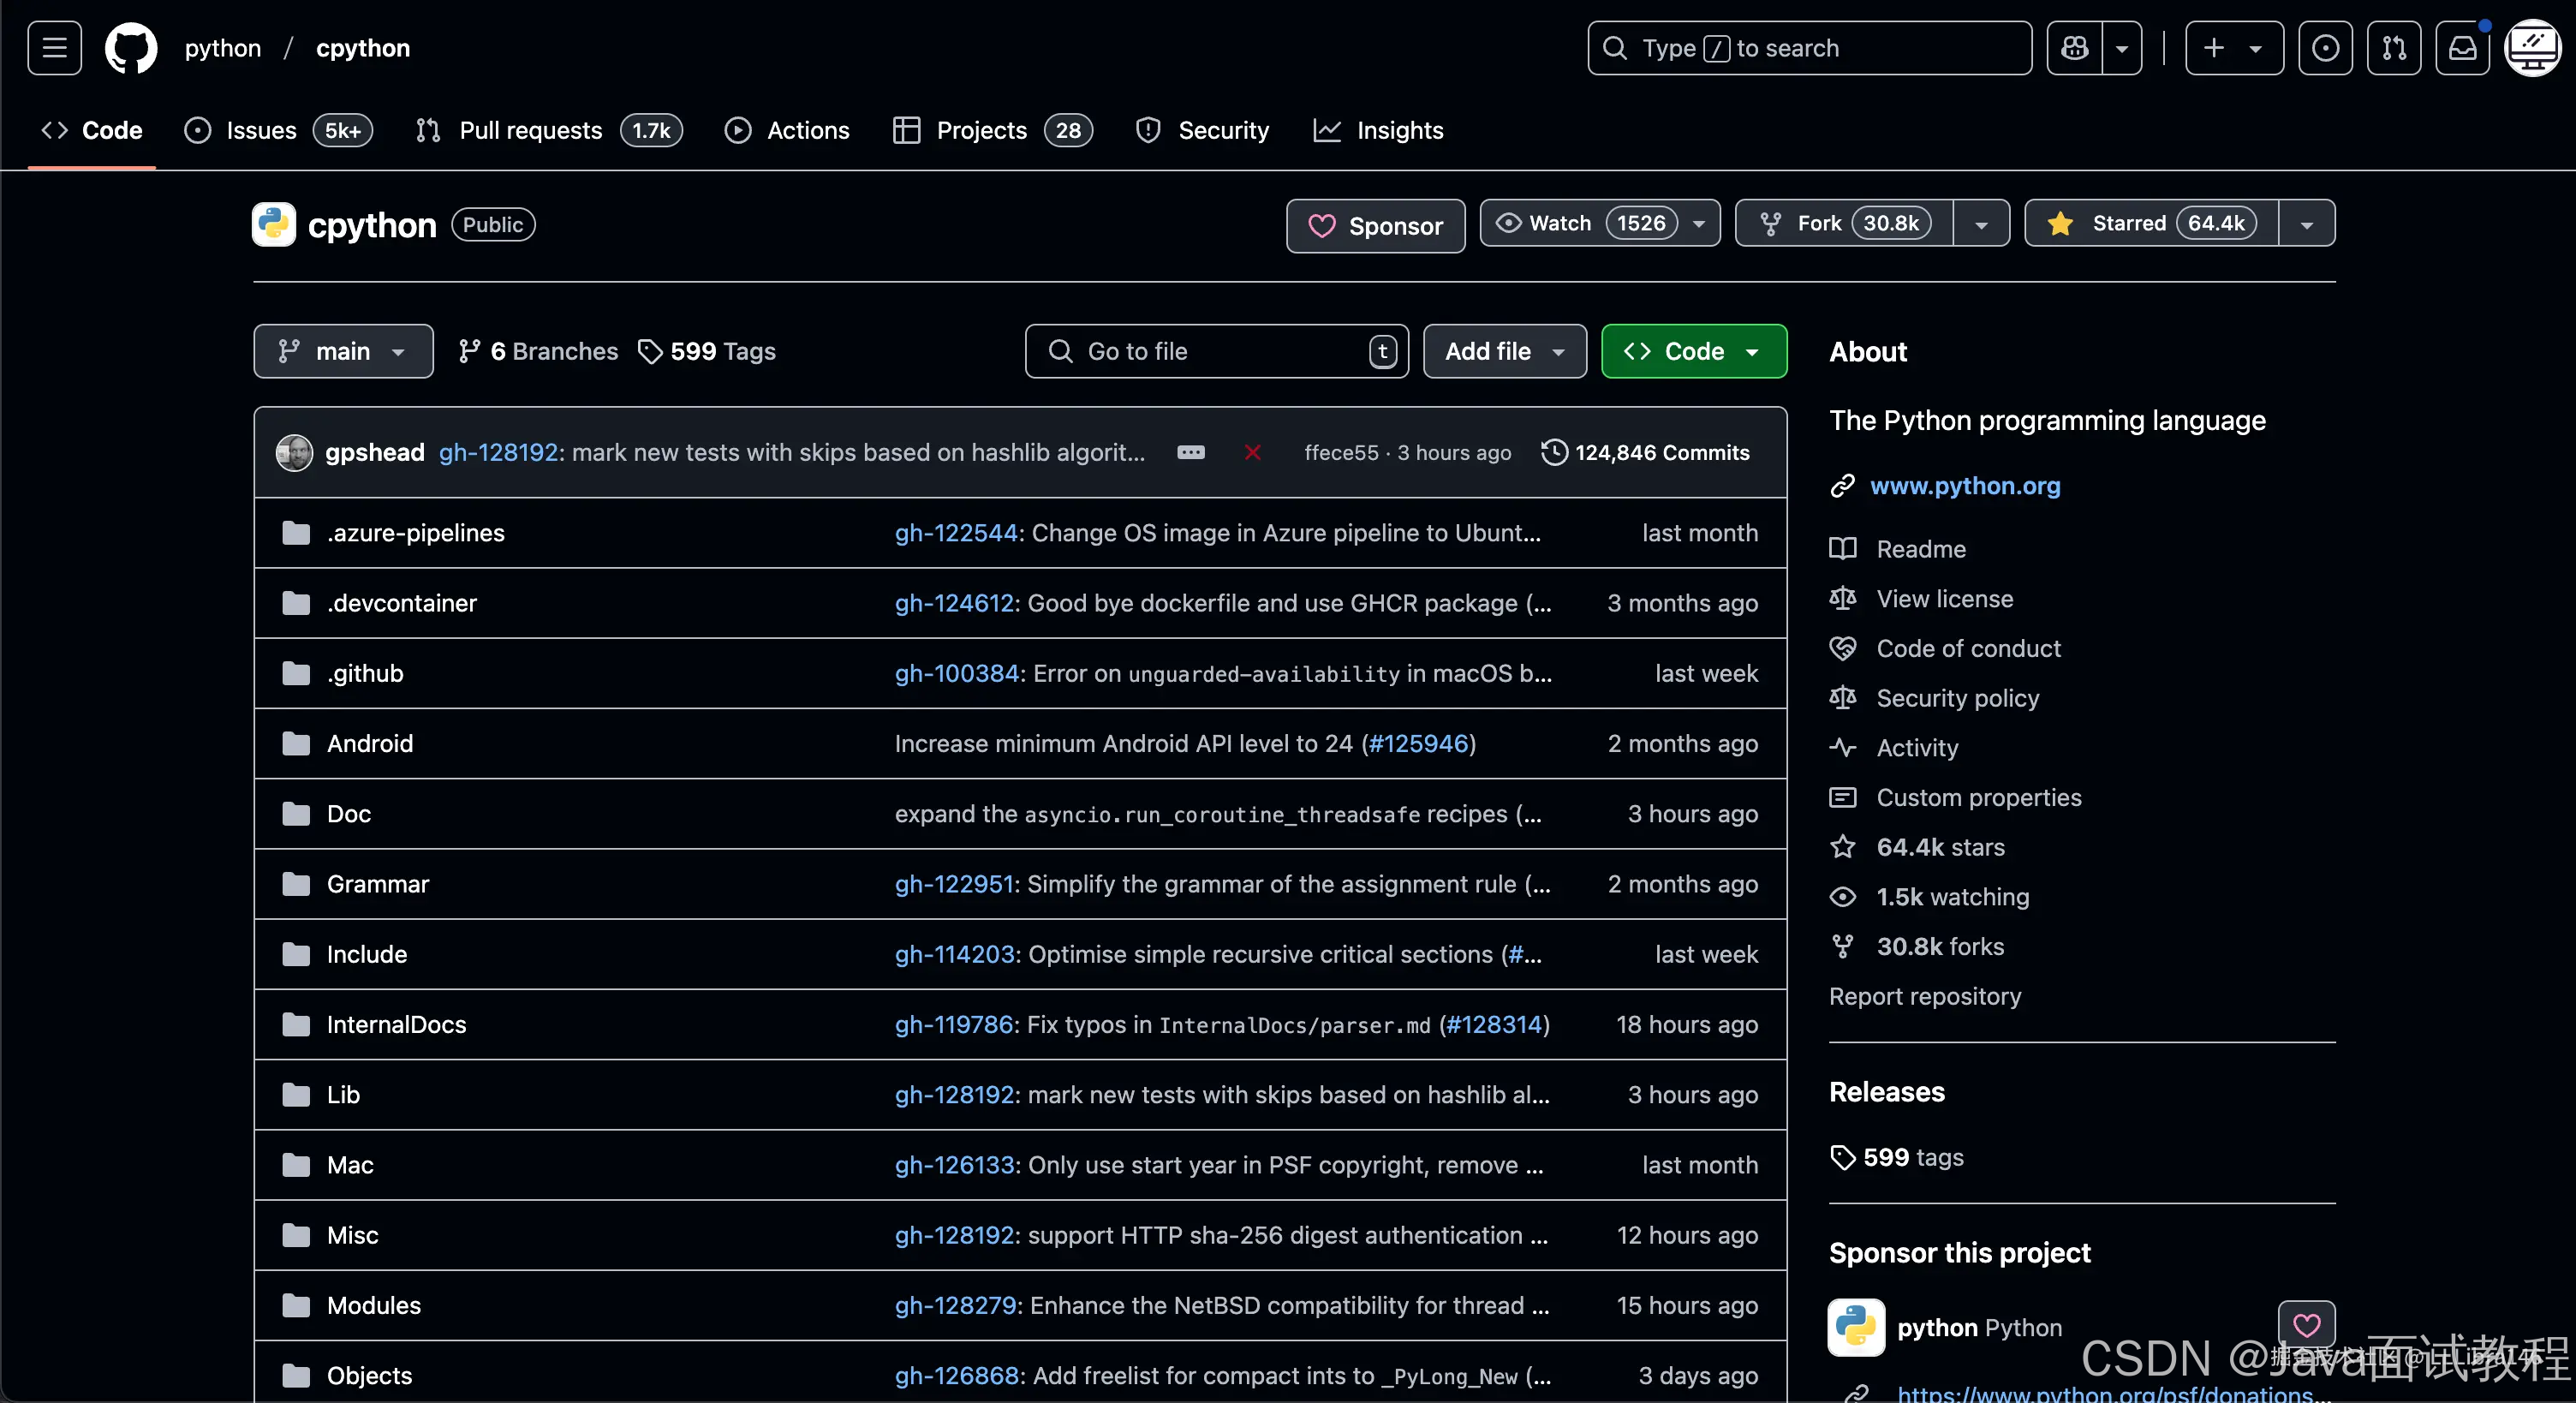The width and height of the screenshot is (2576, 1403).
Task: Fork the cpython repository
Action: [1844, 223]
